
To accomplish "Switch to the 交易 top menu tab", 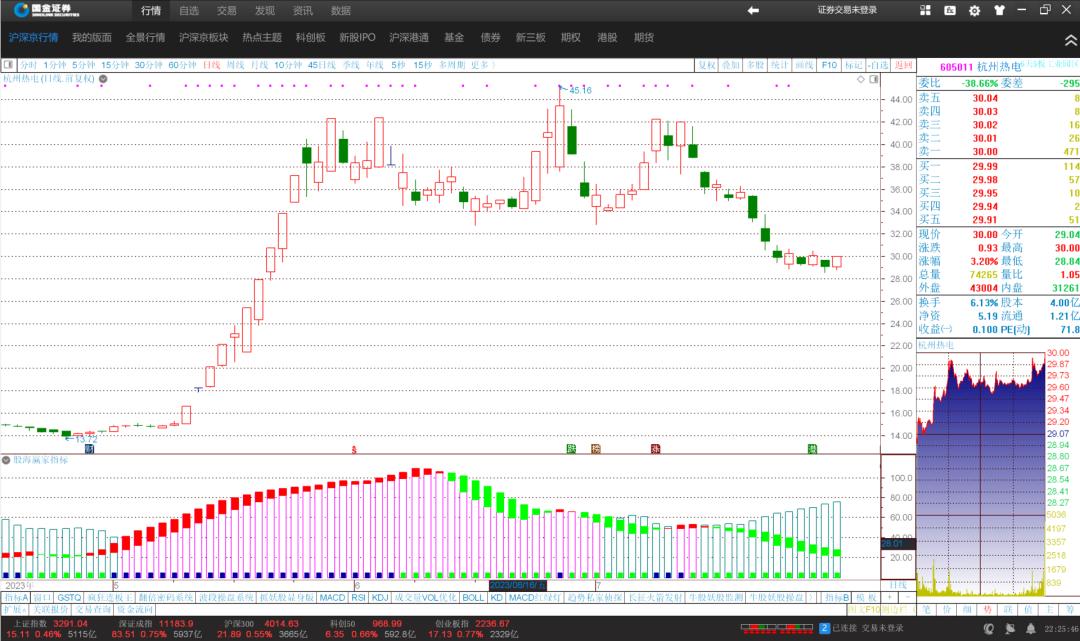I will [227, 11].
